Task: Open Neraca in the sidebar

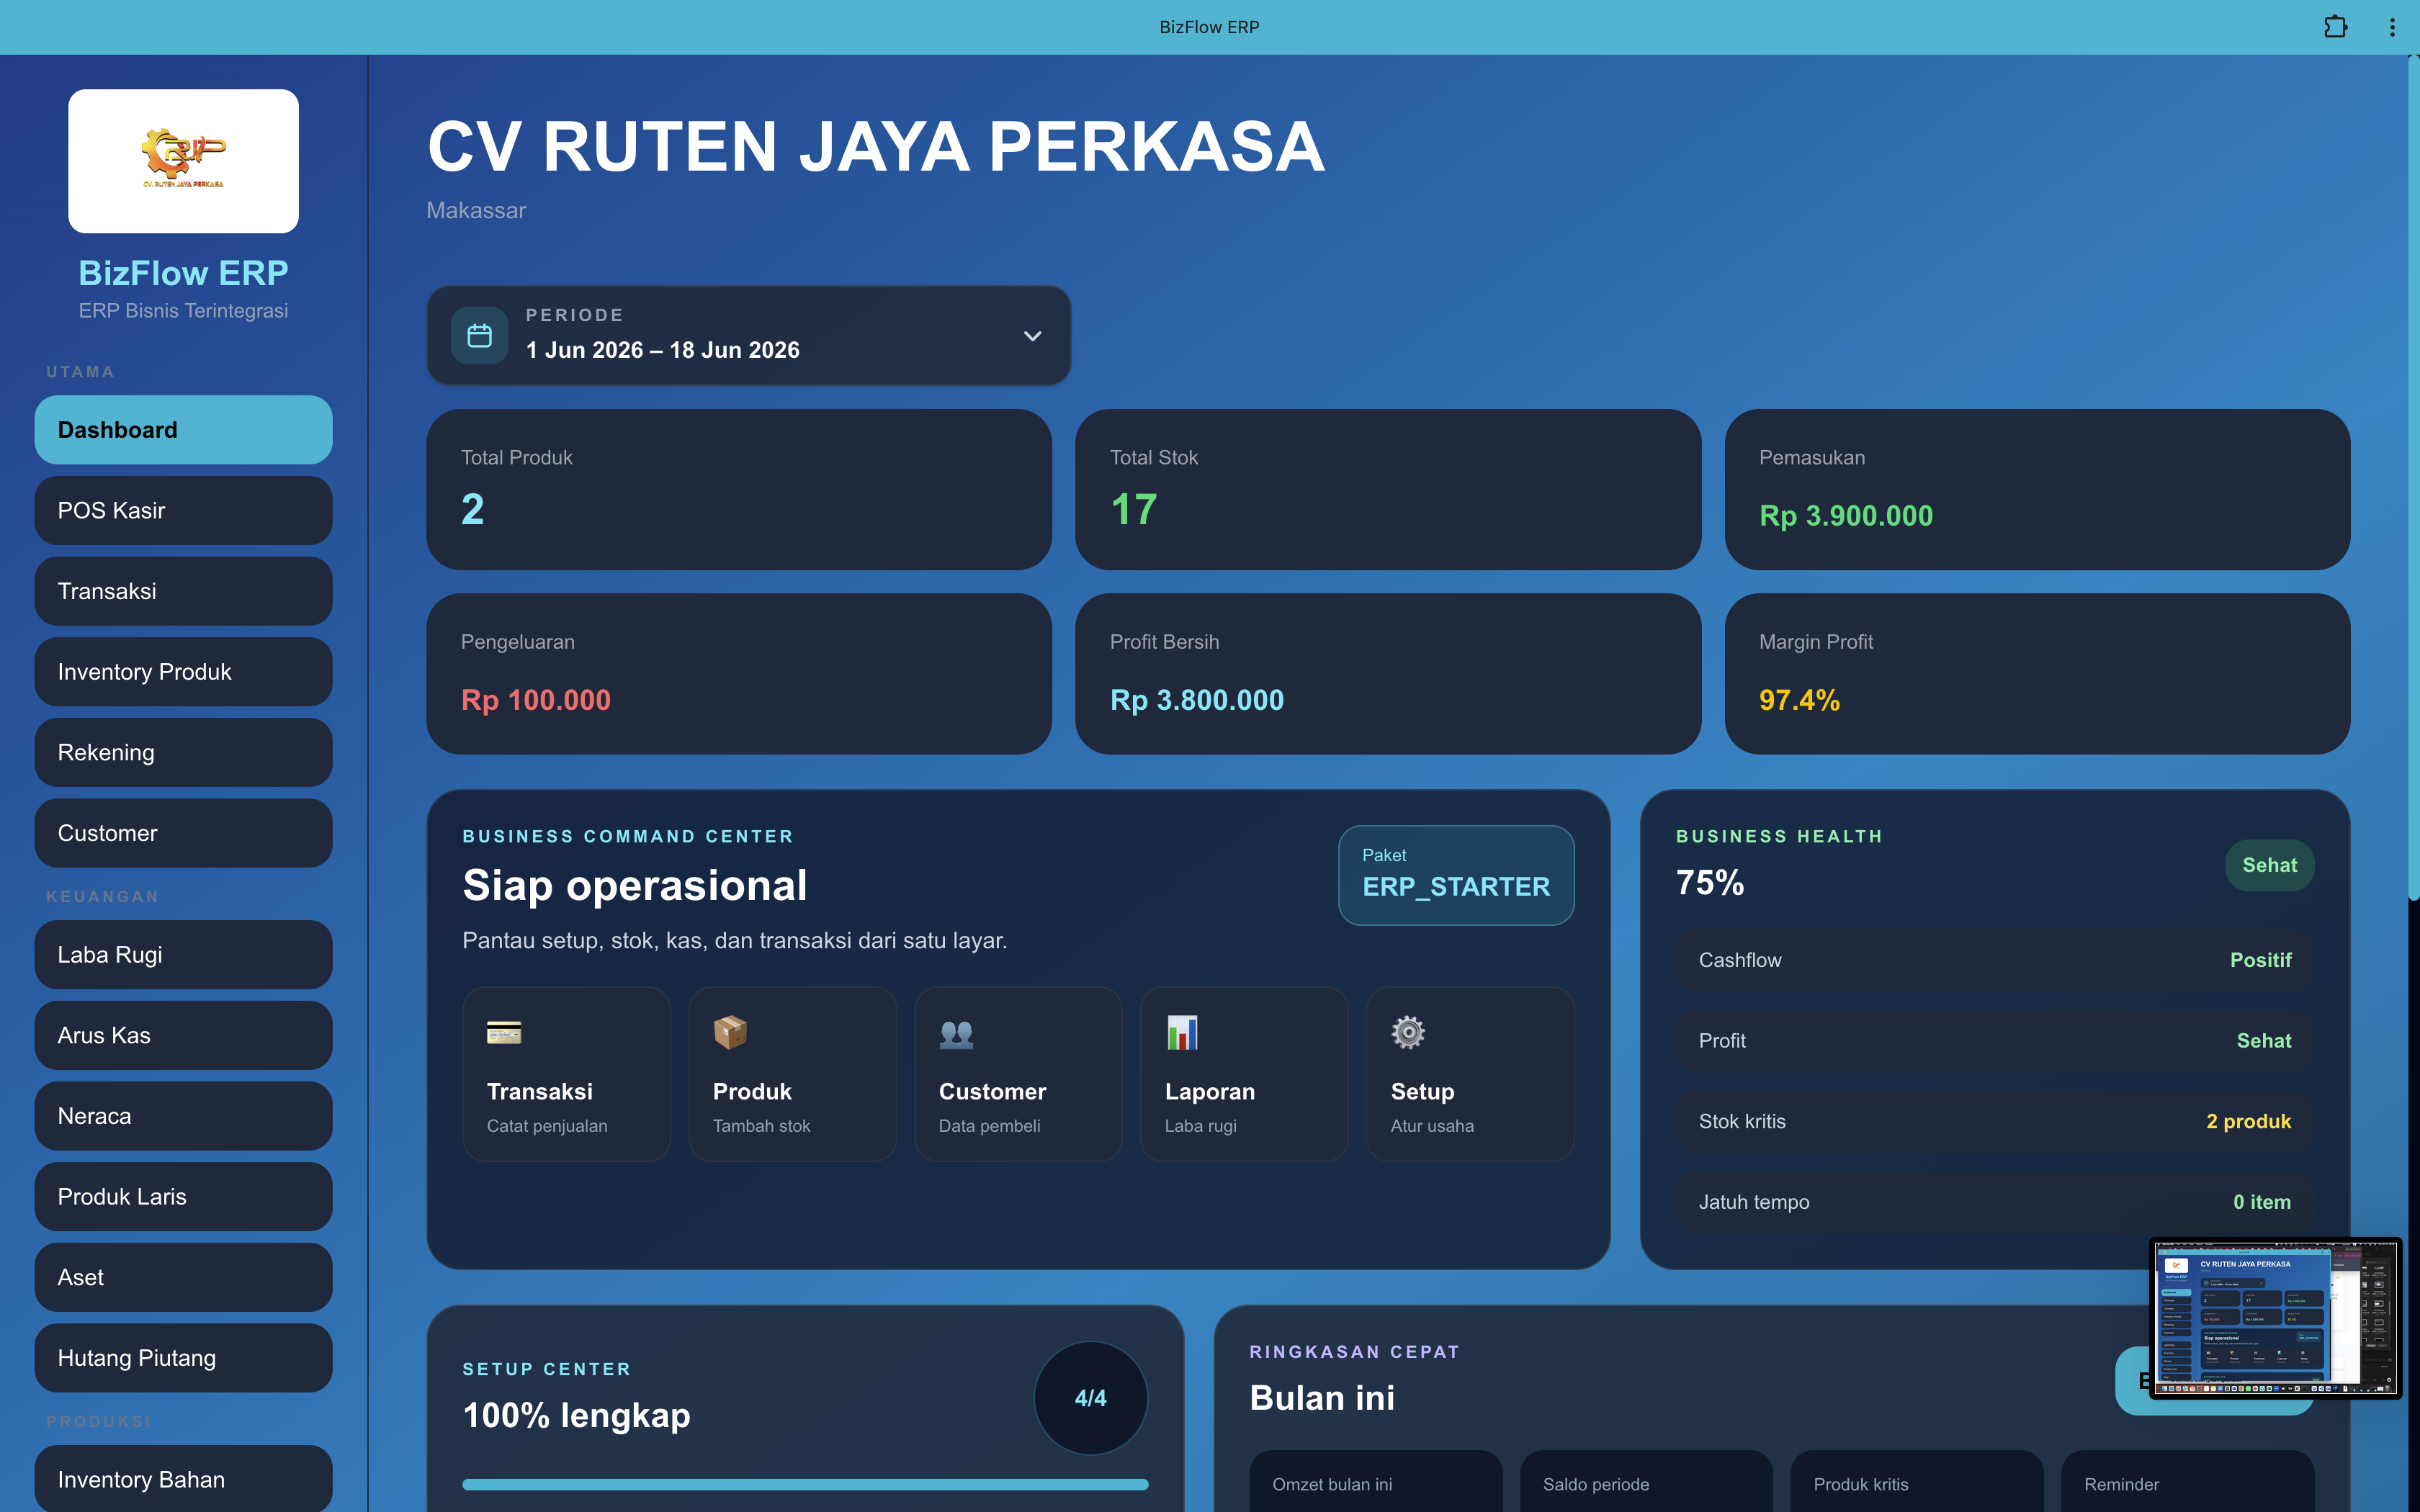Action: tap(183, 1116)
